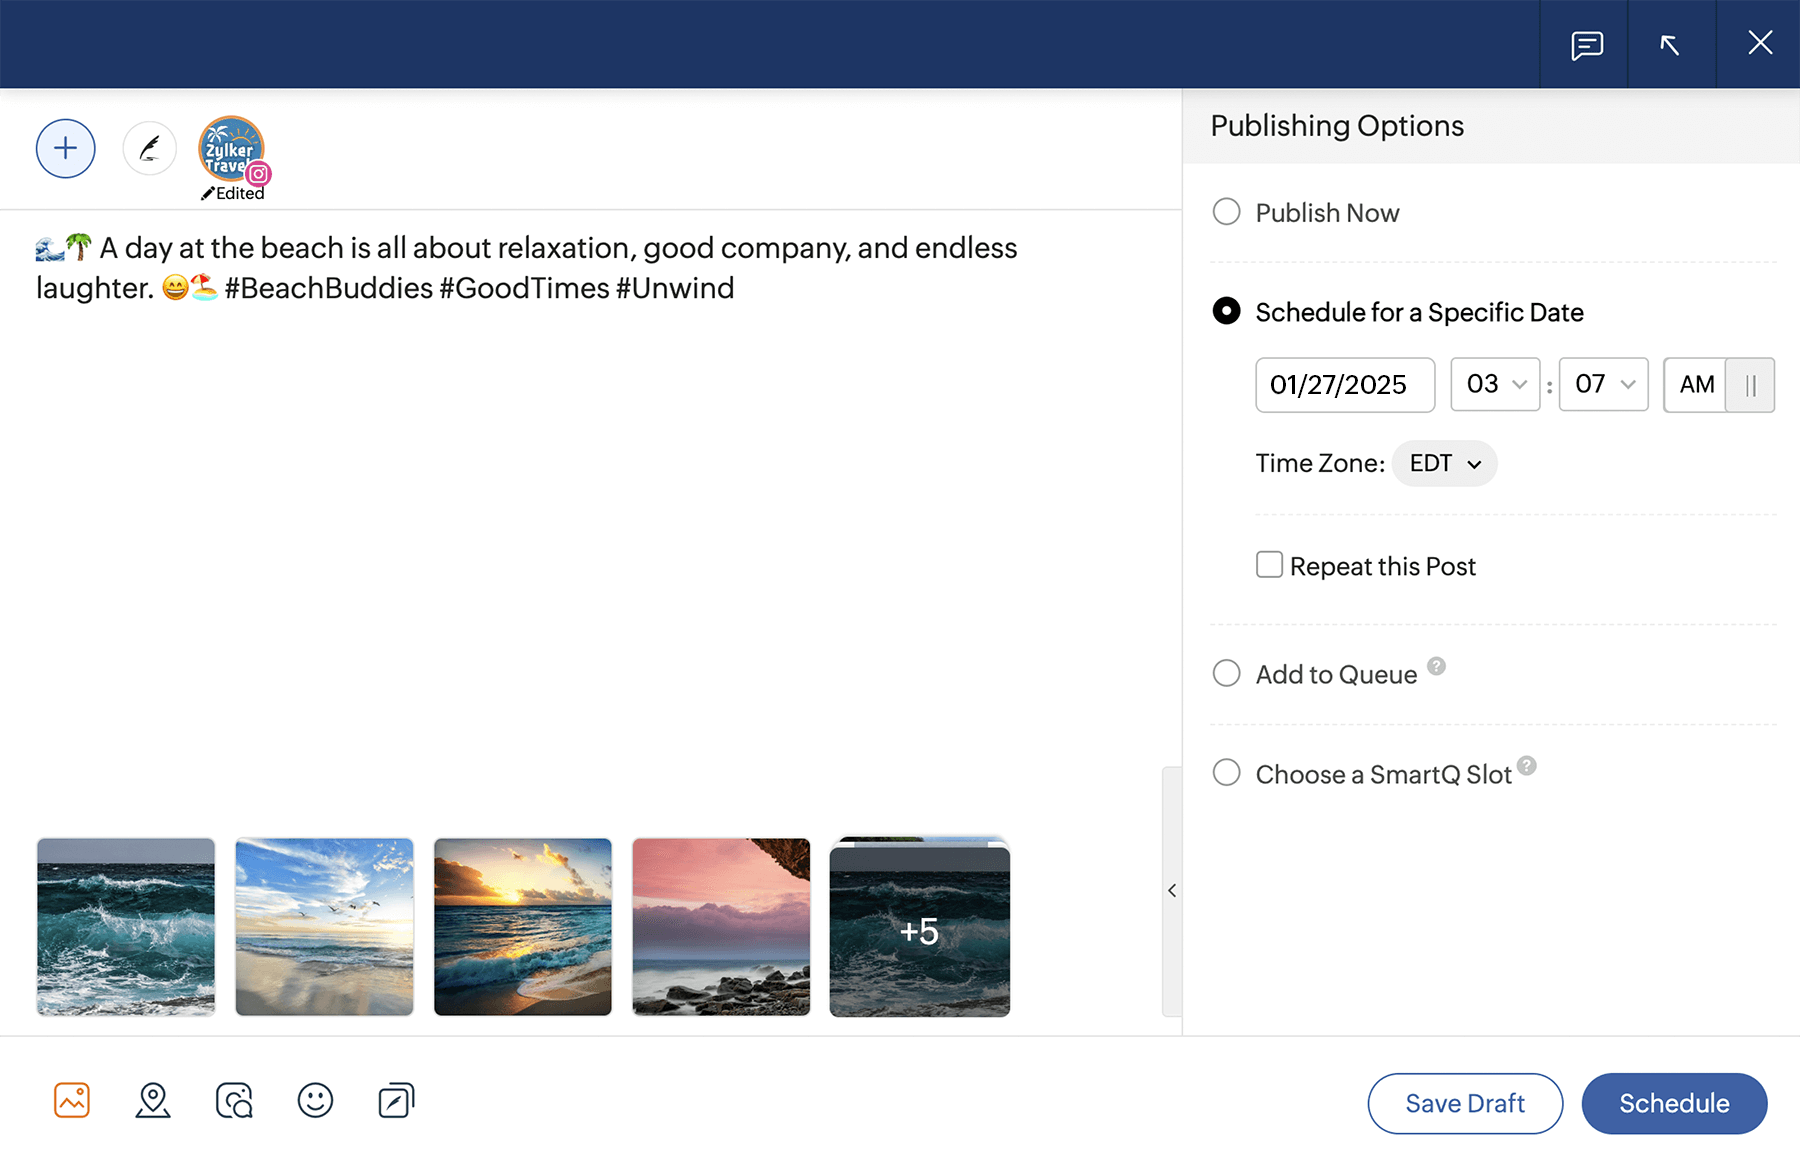Select the first ocean waves thumbnail
The image size is (1800, 1167).
(126, 927)
